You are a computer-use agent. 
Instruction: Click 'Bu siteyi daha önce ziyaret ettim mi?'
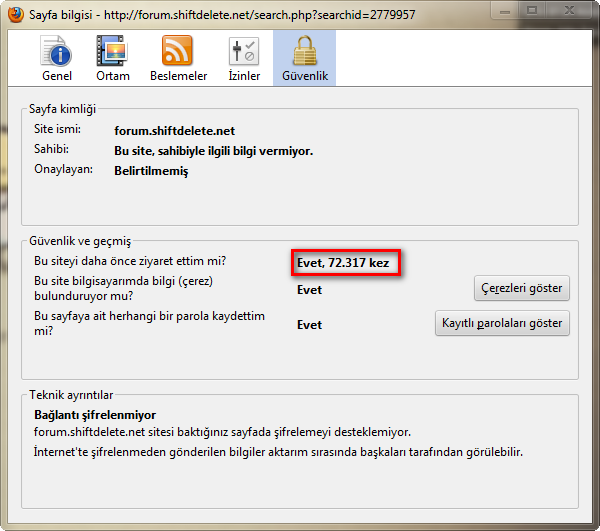tap(130, 261)
